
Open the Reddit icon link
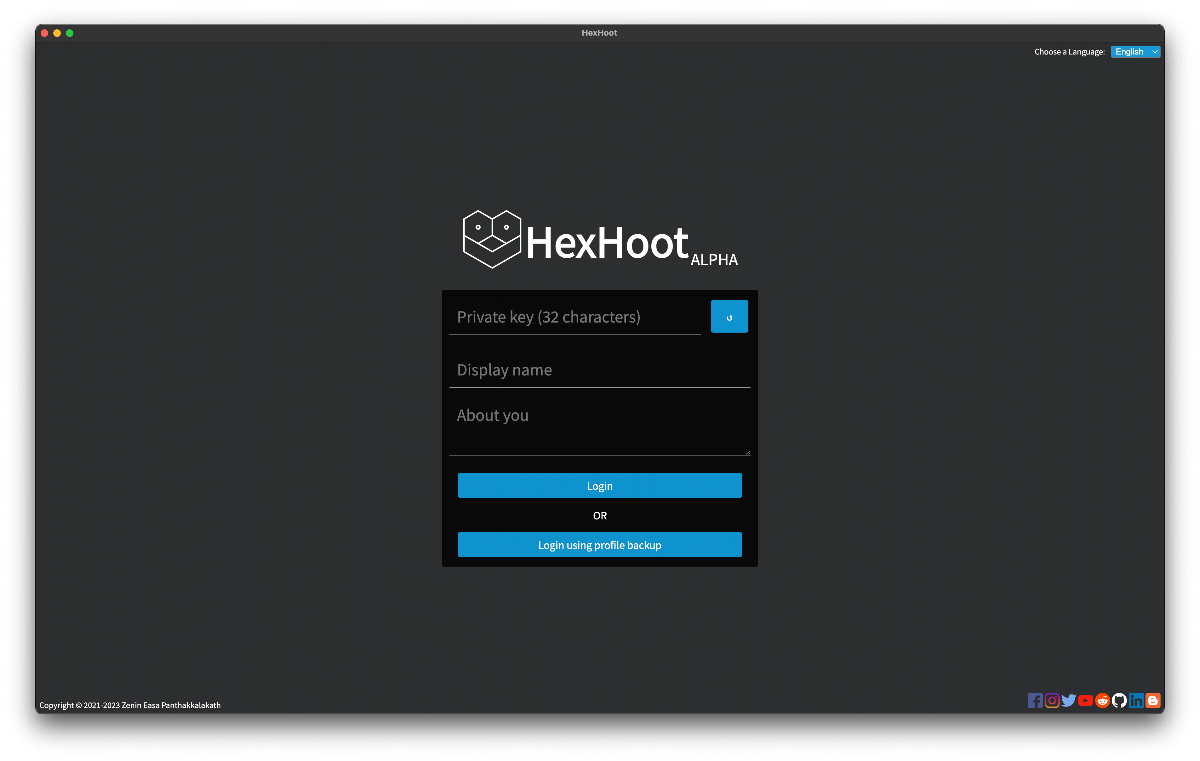(x=1103, y=701)
